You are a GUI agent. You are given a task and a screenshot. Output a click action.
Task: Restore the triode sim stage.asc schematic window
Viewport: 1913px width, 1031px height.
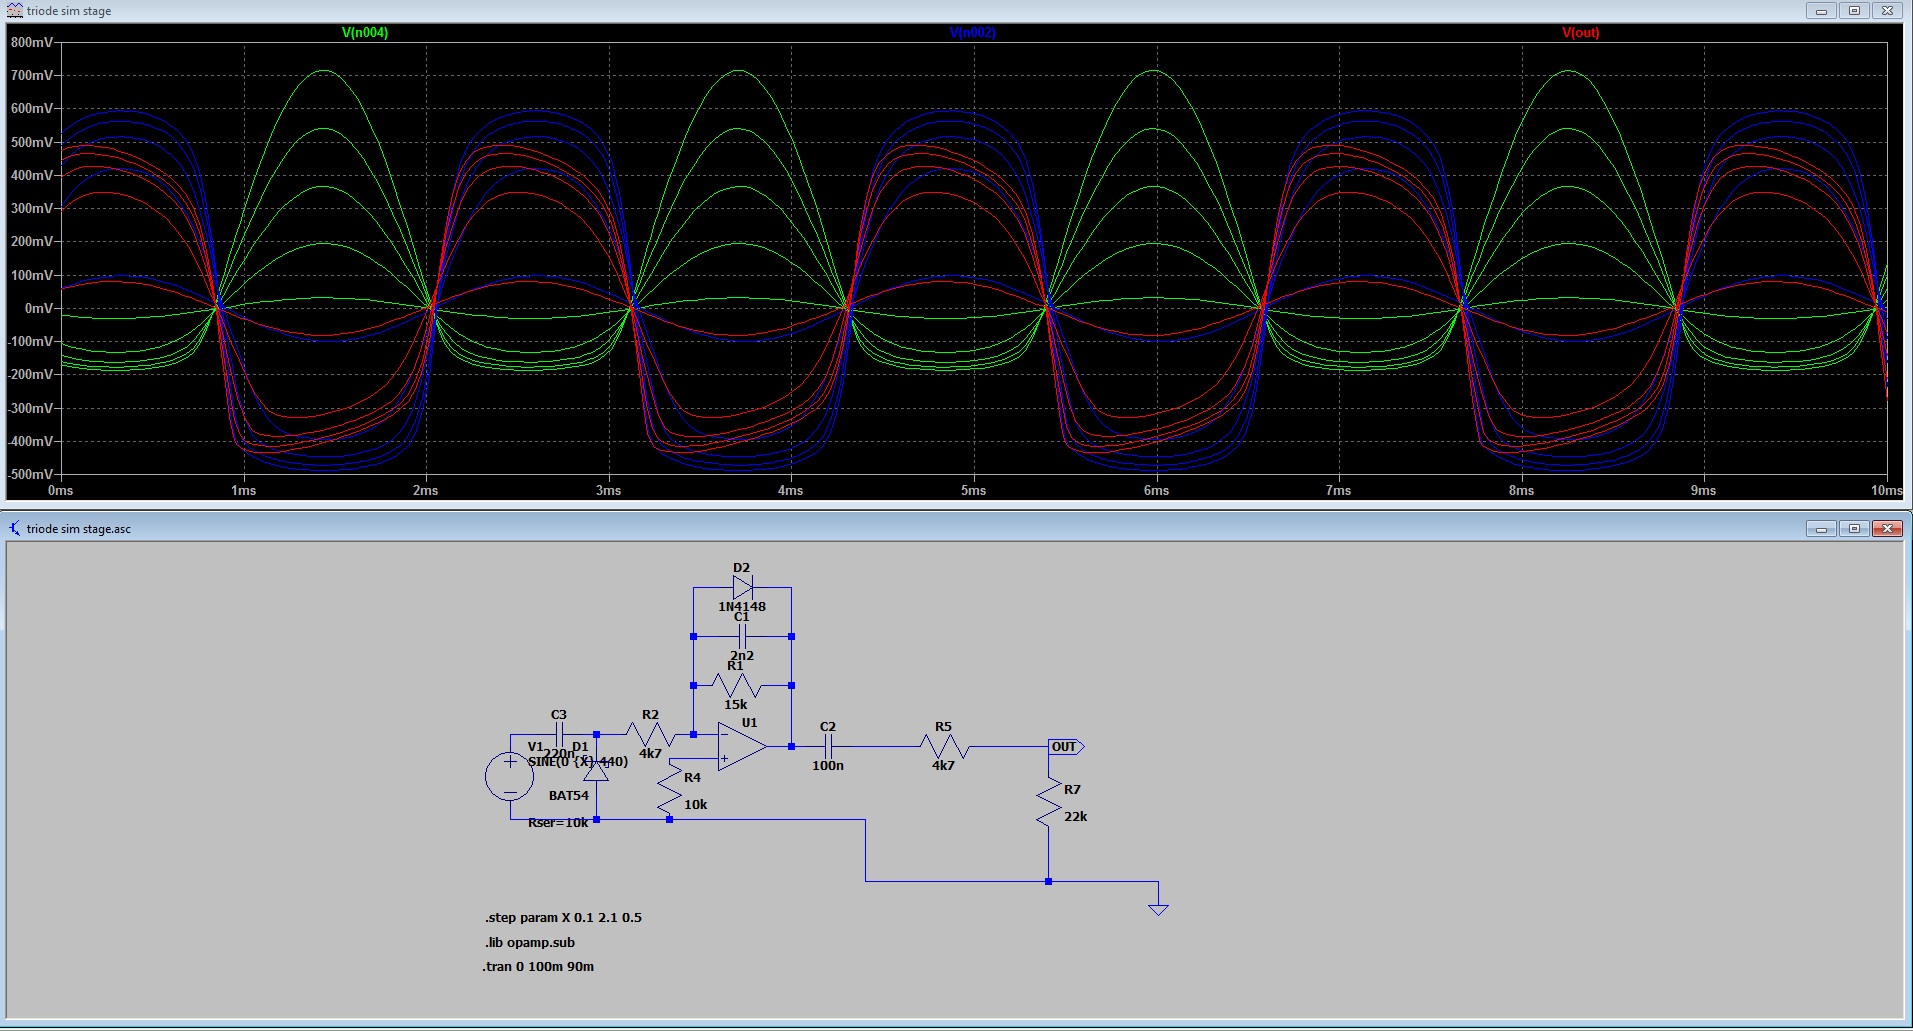(x=1854, y=528)
